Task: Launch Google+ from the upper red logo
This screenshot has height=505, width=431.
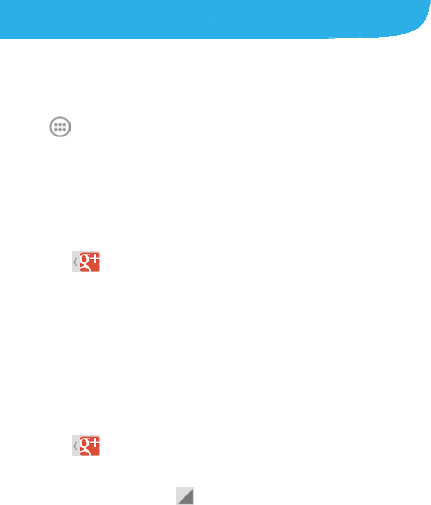Action: pos(89,262)
